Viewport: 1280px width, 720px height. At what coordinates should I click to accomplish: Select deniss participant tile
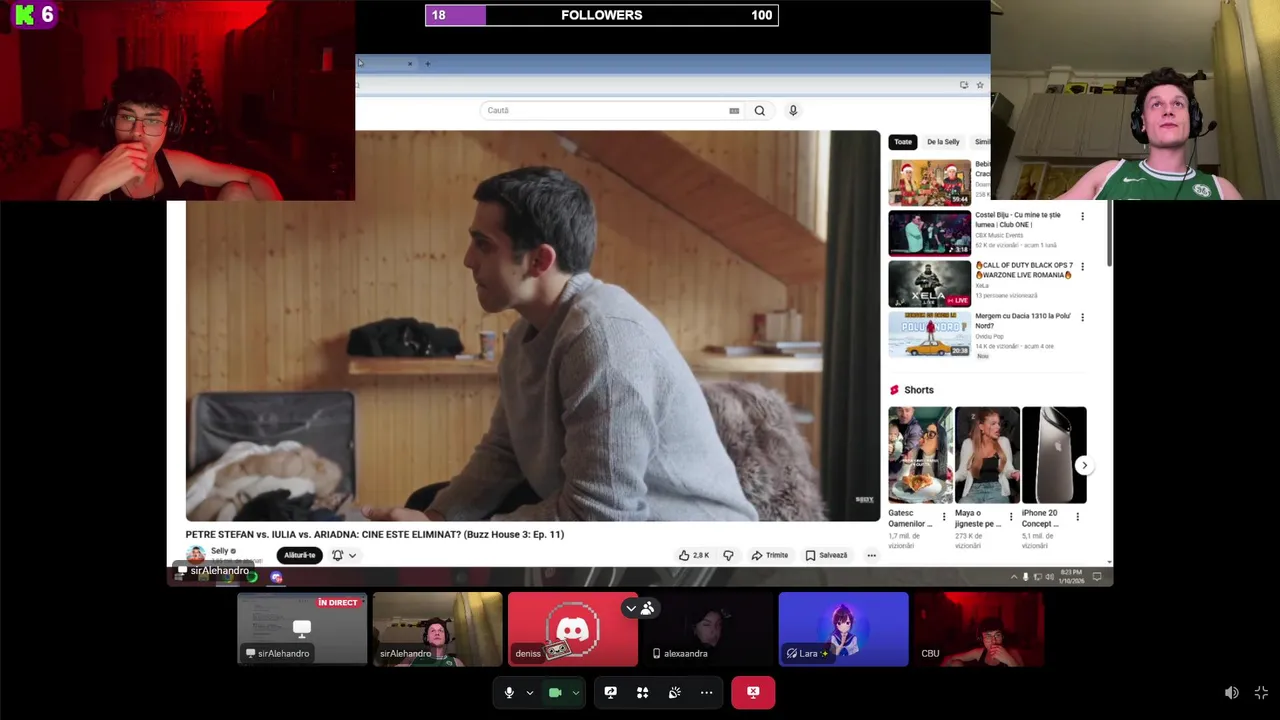572,629
